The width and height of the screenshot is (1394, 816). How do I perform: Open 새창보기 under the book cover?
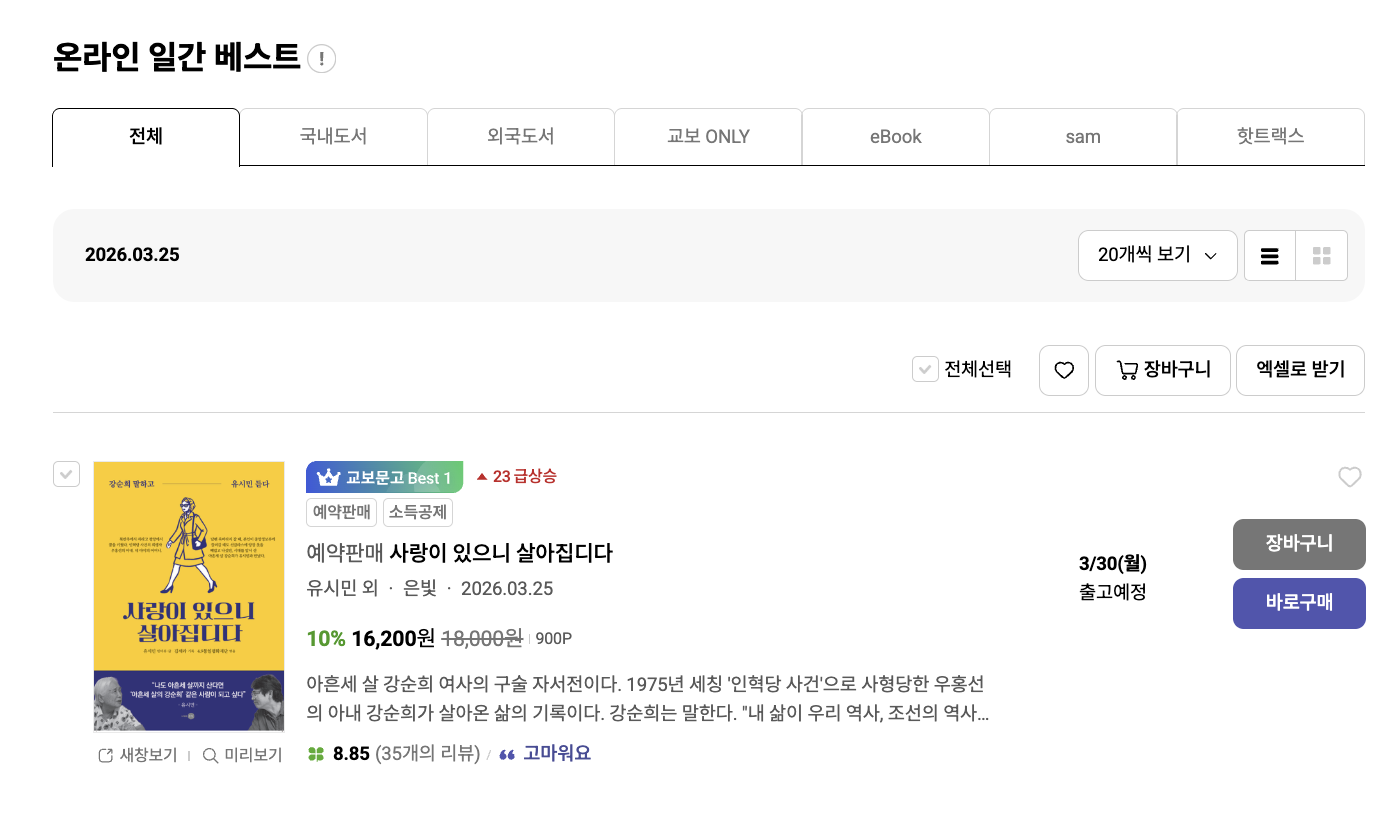(138, 756)
